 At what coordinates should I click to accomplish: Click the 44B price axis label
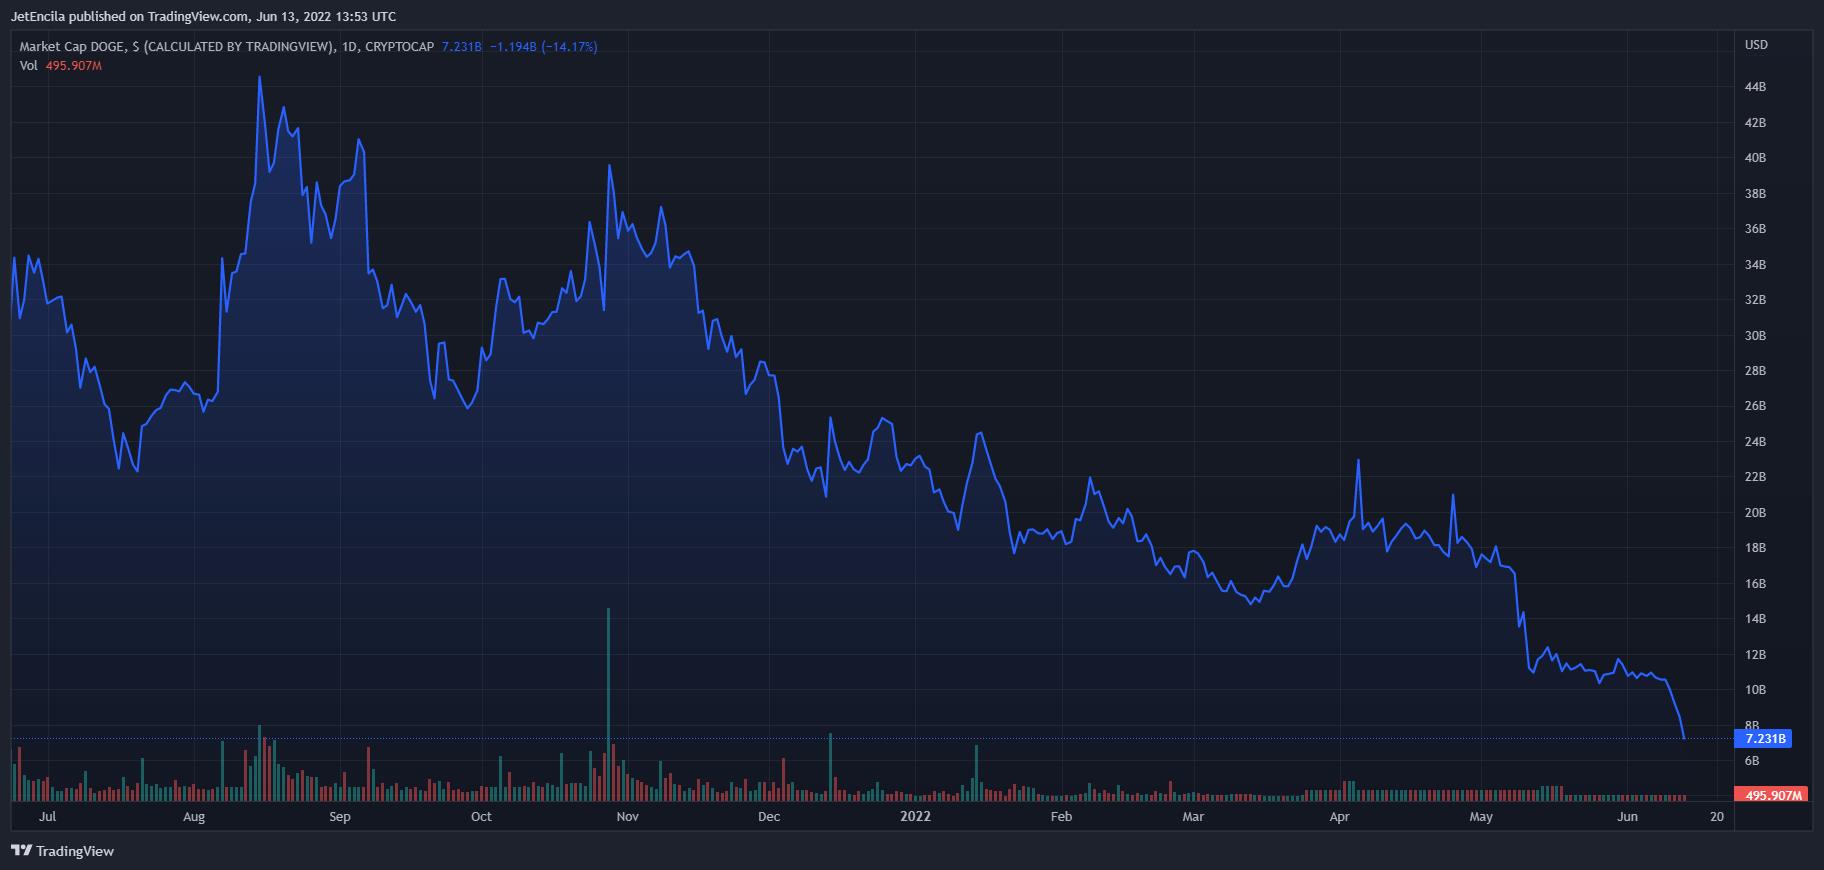[x=1755, y=87]
